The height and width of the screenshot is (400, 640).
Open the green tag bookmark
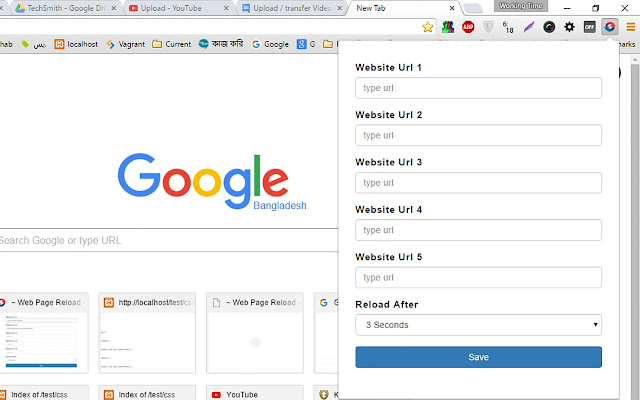33,44
